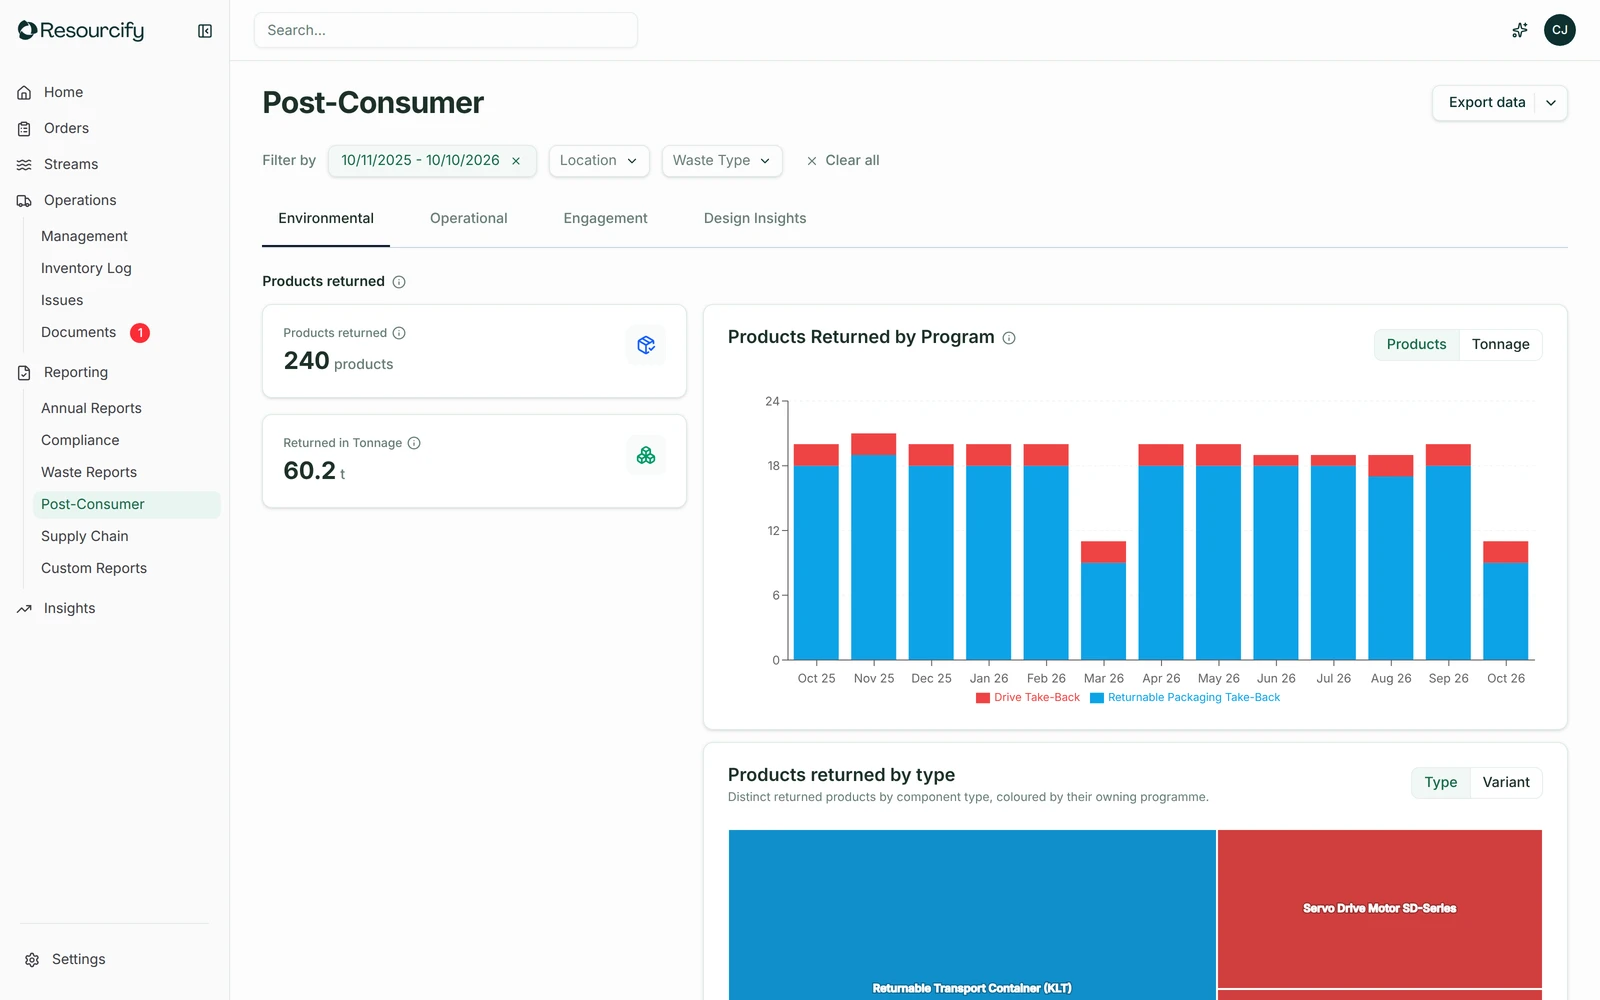Screen dimensions: 1600x1000
Task: Click the Returnable Transport Container (KLT) block
Action: pyautogui.click(x=972, y=915)
